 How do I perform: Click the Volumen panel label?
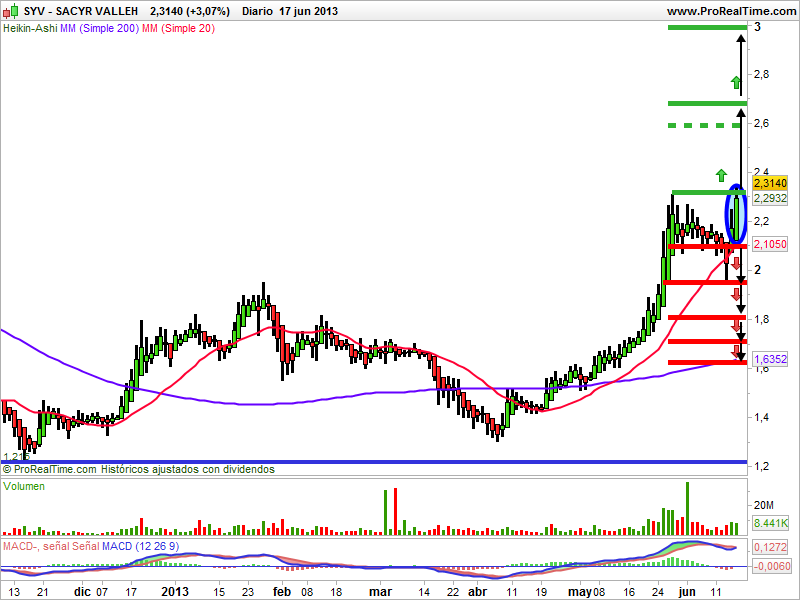tap(24, 486)
